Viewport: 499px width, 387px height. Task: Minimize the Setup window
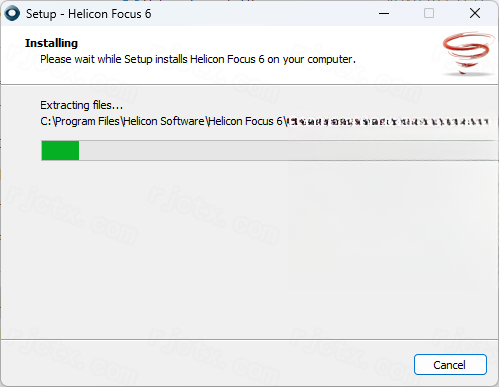(x=384, y=14)
